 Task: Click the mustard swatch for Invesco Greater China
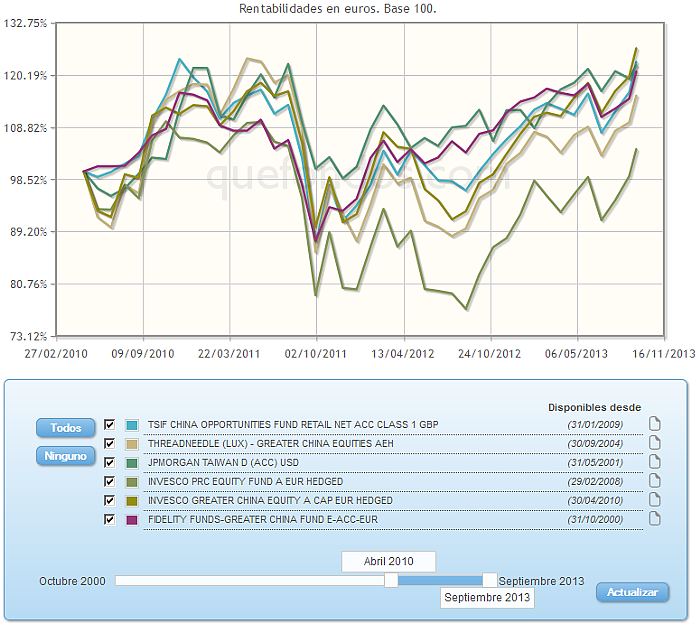click(132, 501)
